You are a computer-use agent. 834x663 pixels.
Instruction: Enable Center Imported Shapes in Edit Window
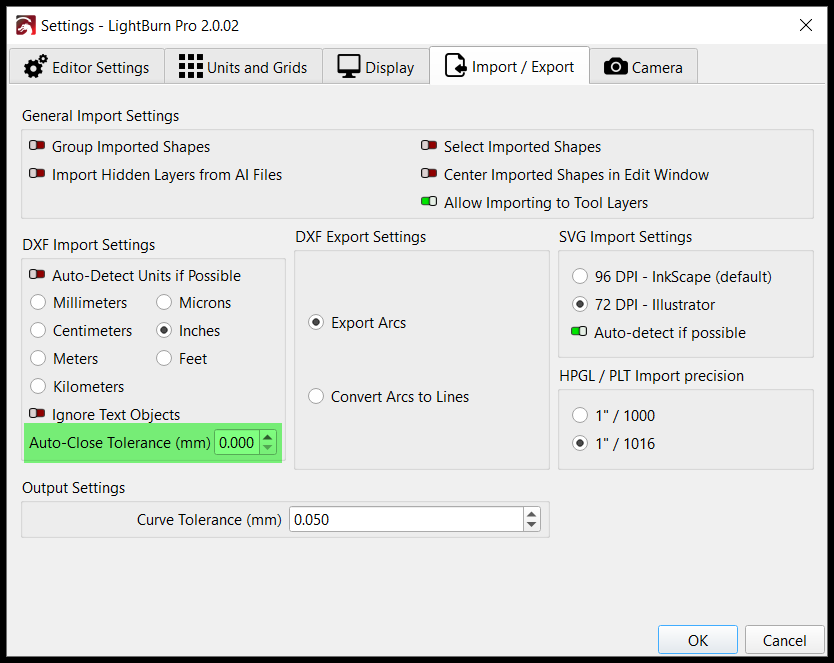pos(430,175)
